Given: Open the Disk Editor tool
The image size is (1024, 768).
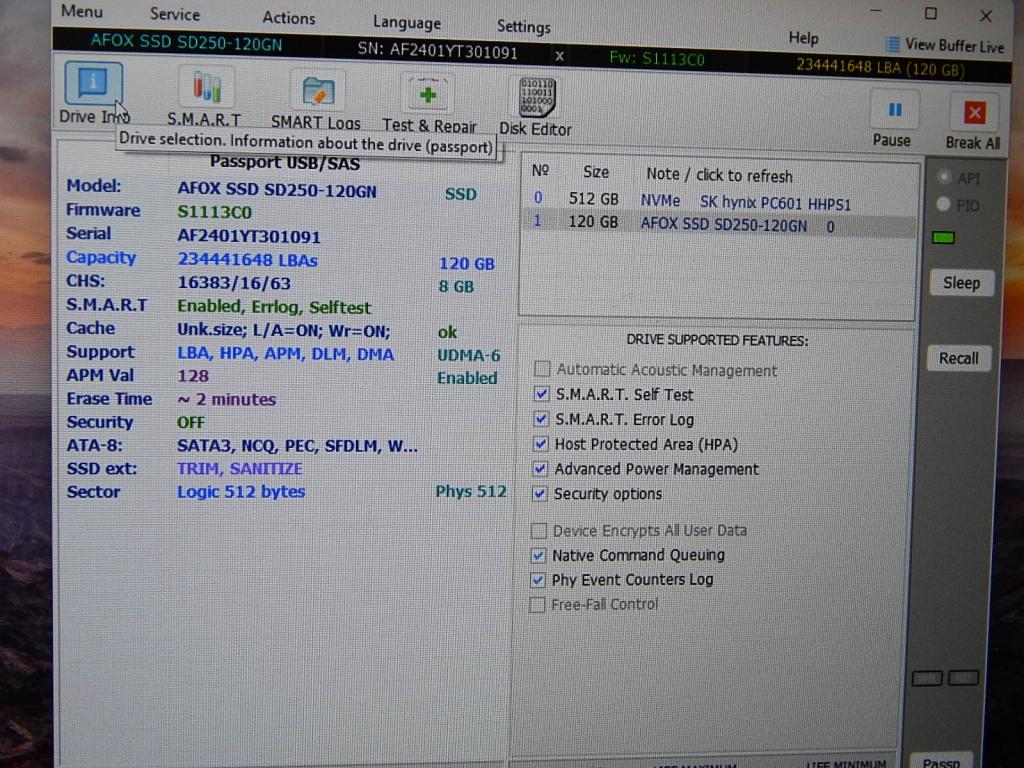Looking at the screenshot, I should click(536, 99).
